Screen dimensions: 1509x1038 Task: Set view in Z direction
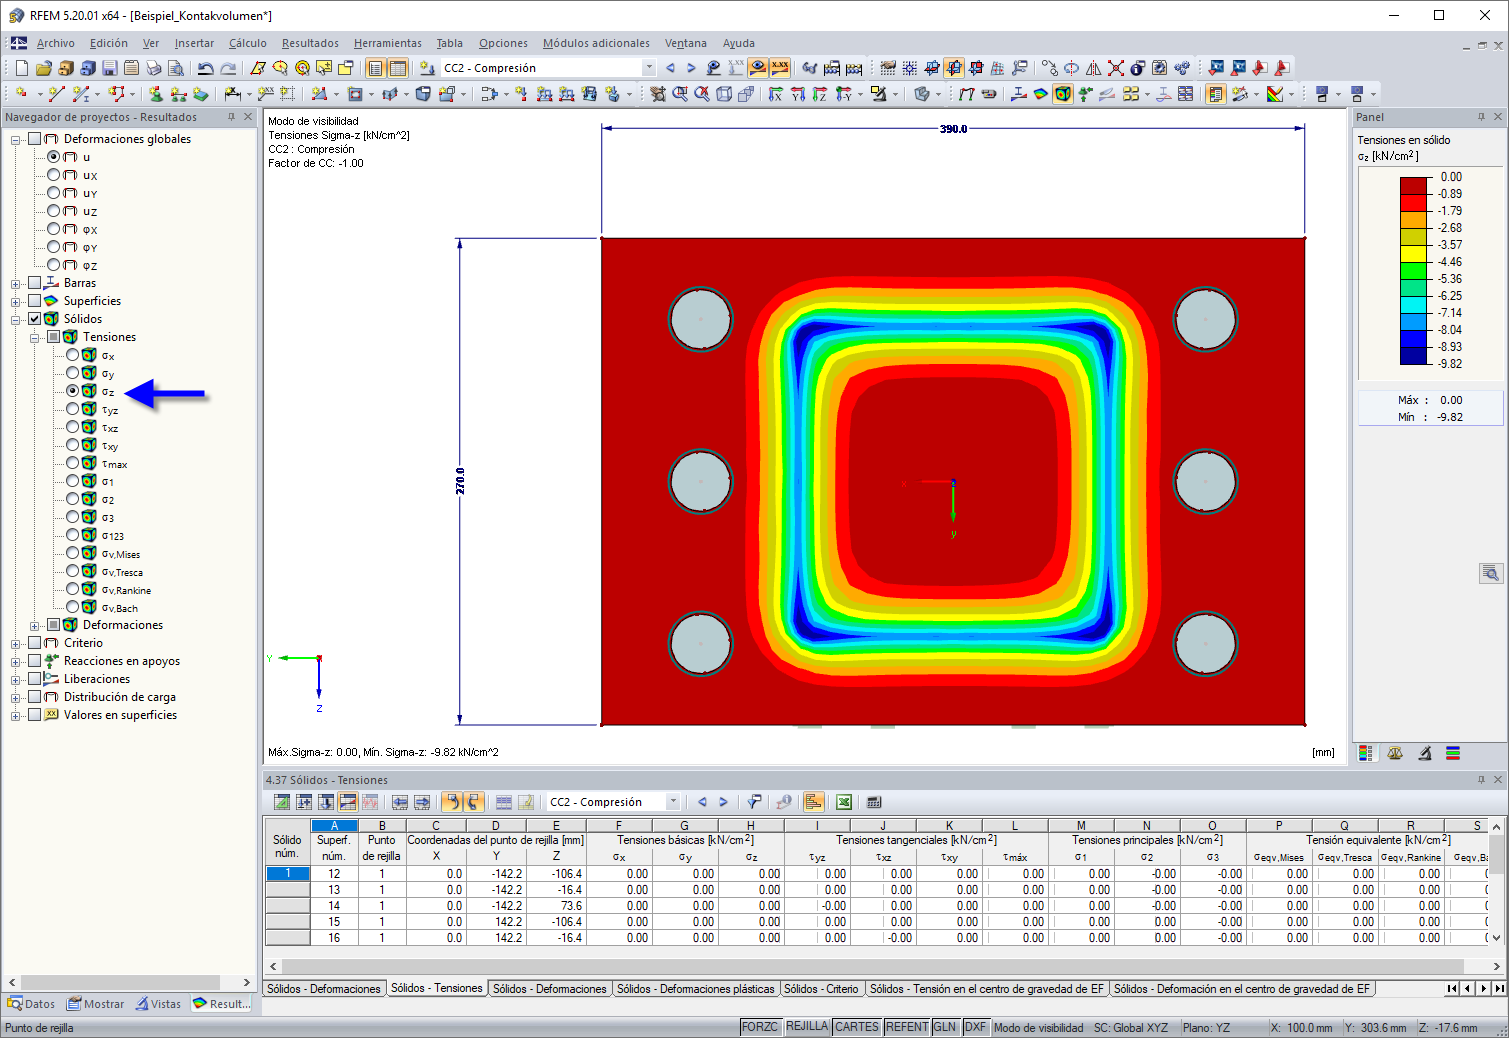(820, 94)
